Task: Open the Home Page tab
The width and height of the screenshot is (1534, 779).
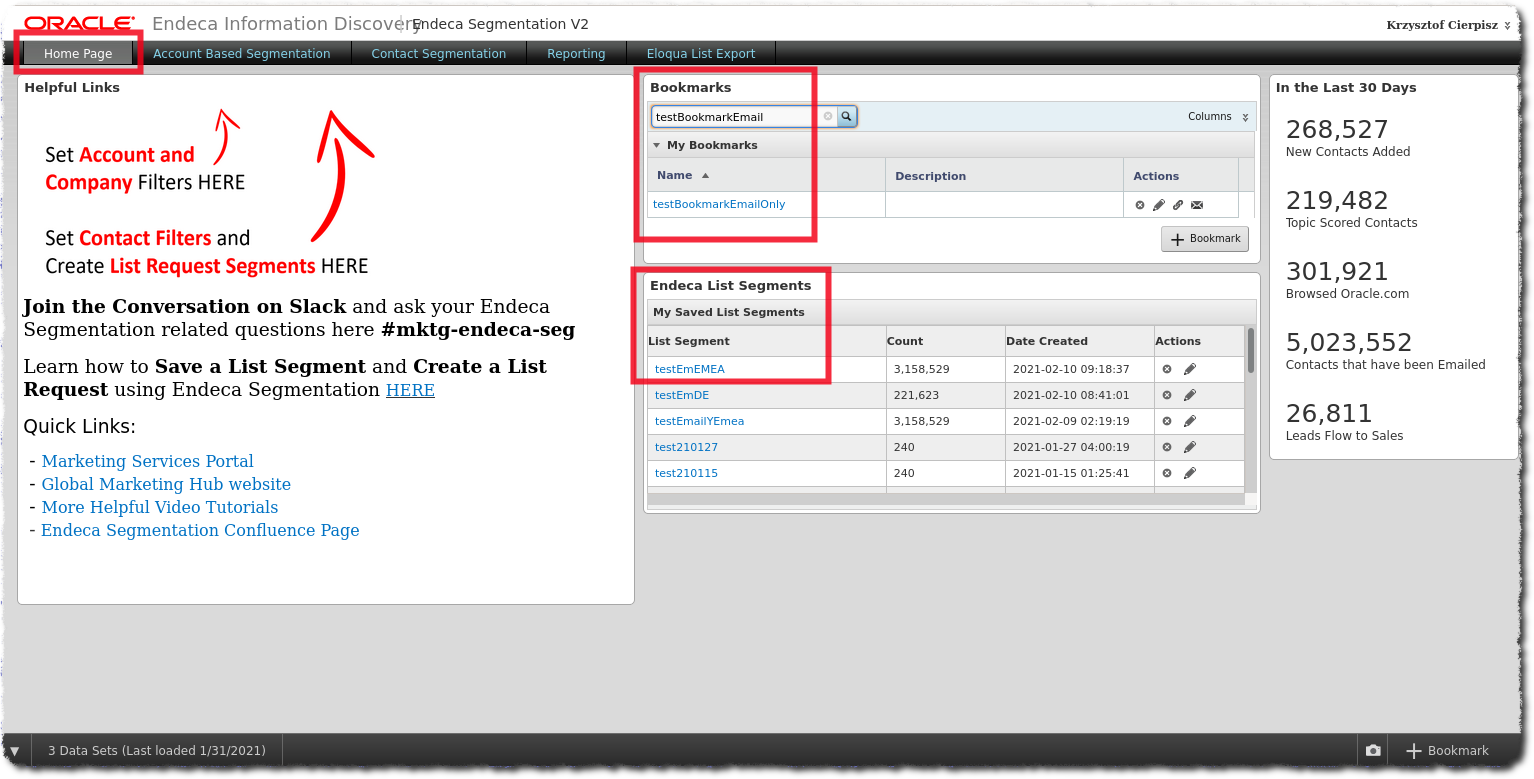Action: click(78, 53)
